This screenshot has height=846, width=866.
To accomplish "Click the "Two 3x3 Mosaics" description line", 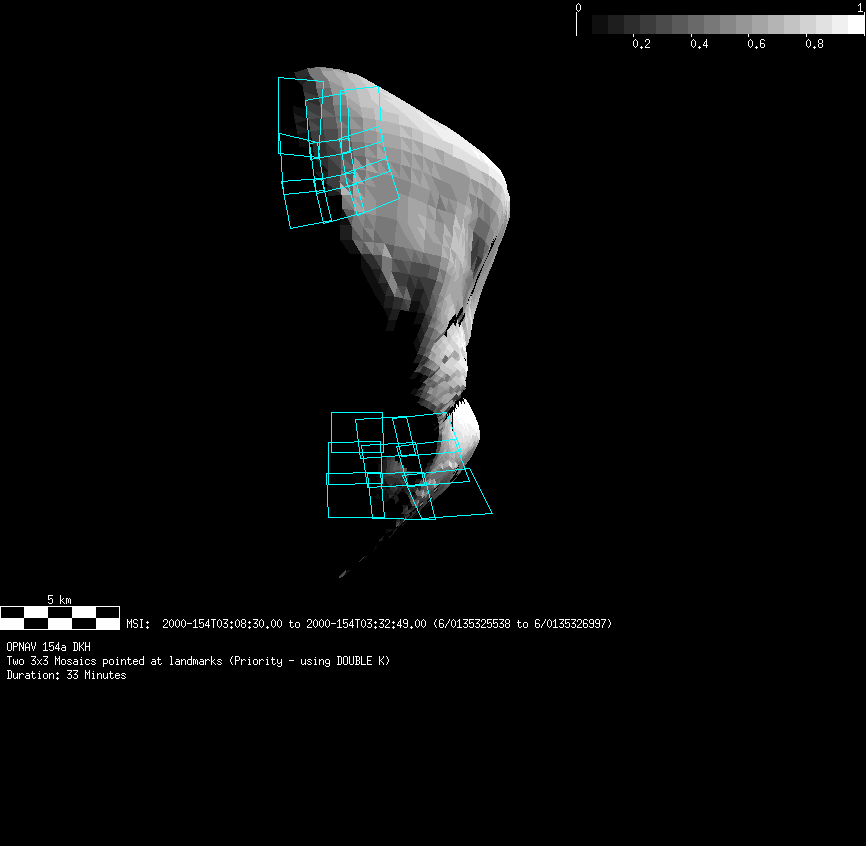I will (198, 661).
